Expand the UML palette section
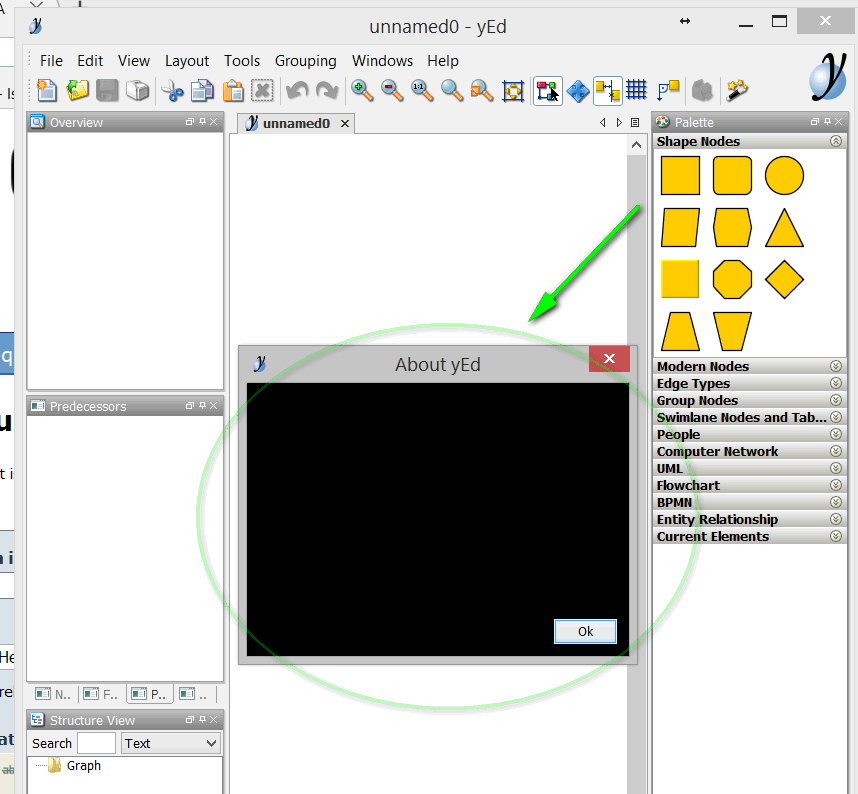This screenshot has width=858, height=794. coord(836,468)
